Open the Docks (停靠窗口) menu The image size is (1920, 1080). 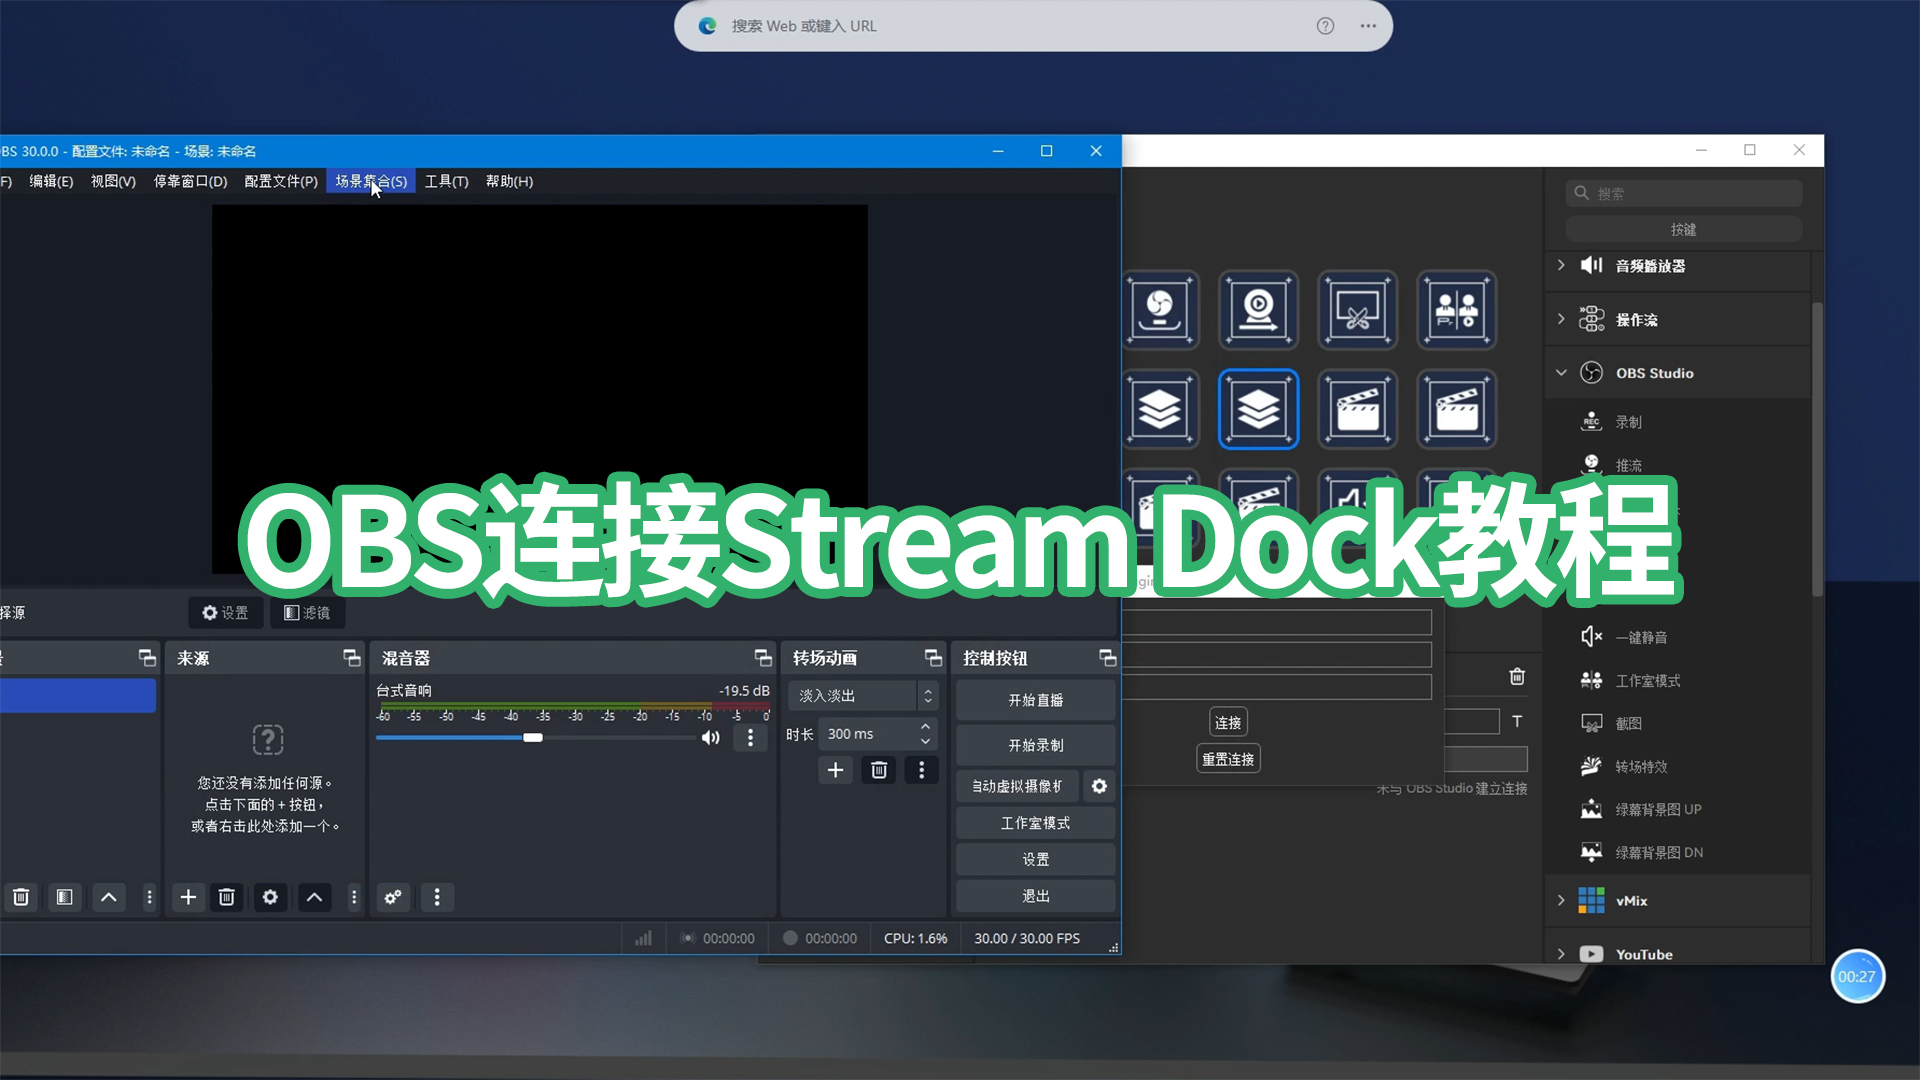(x=190, y=181)
